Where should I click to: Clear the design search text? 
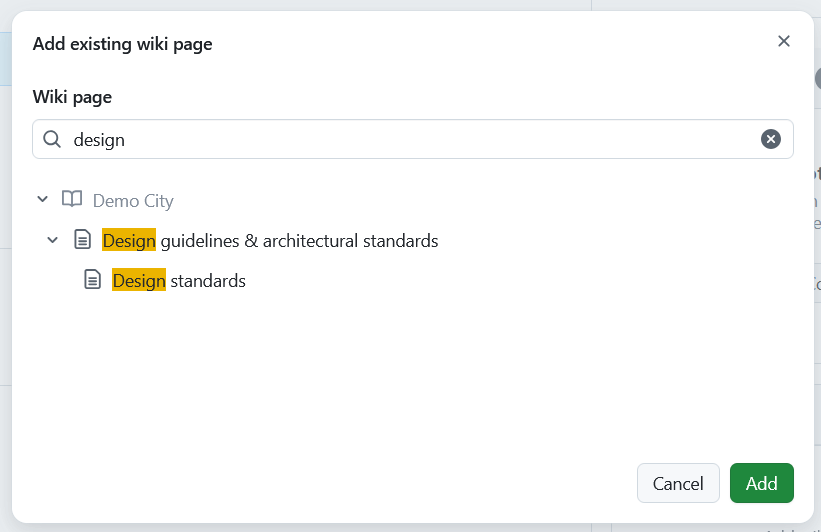point(770,139)
